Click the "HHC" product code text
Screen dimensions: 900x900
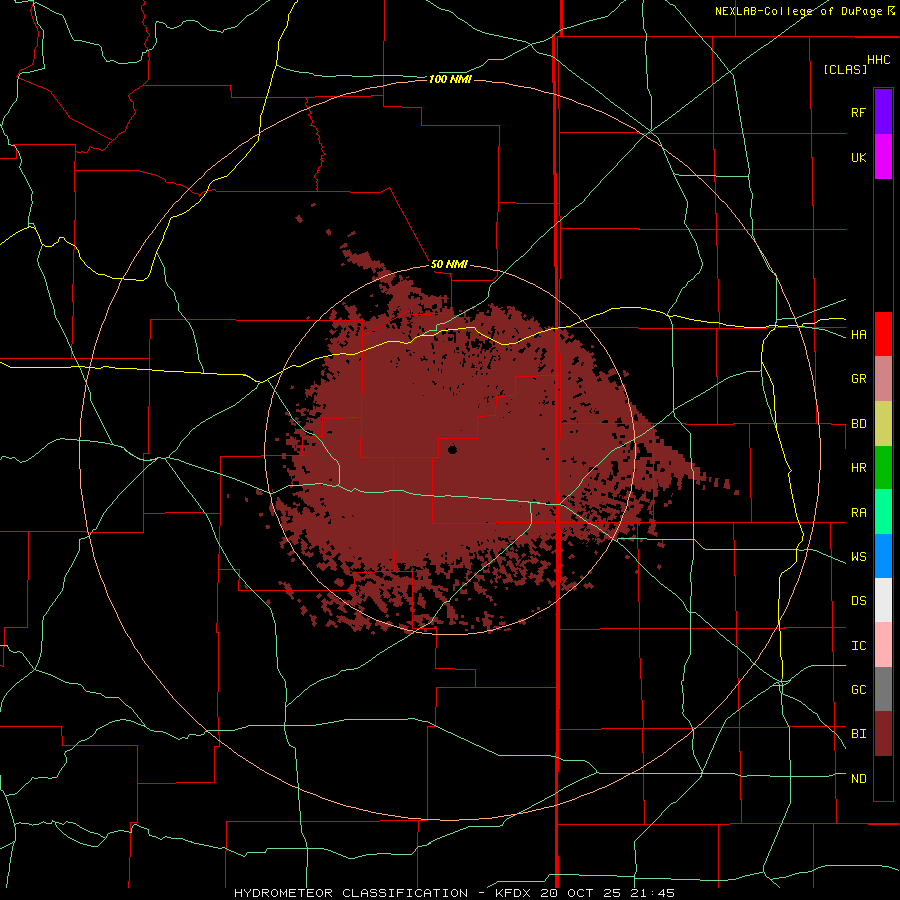pos(878,60)
